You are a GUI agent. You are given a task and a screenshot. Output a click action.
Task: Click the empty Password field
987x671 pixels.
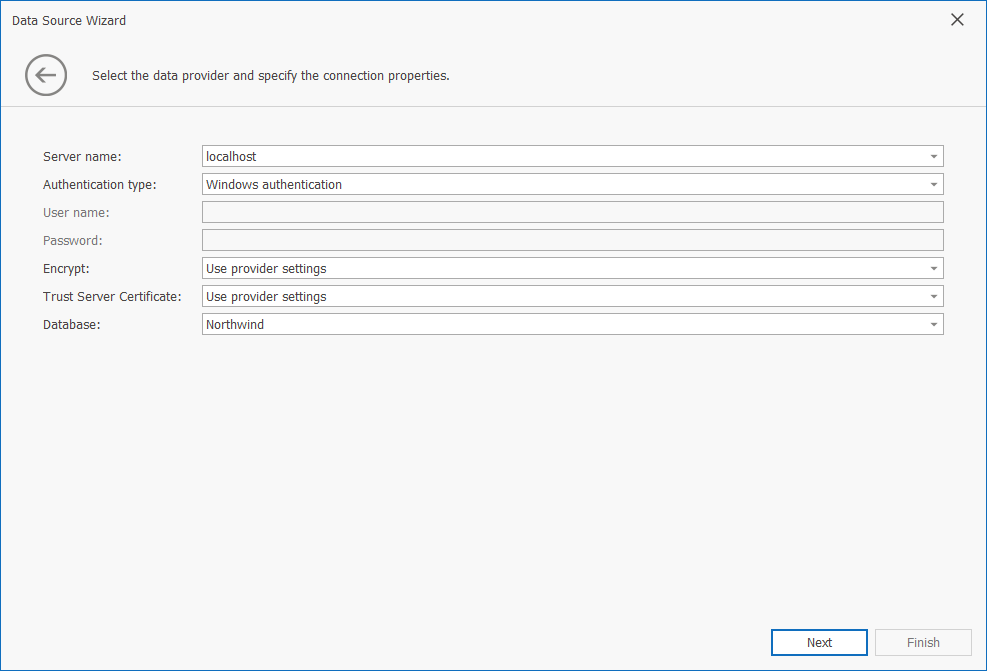(x=572, y=240)
